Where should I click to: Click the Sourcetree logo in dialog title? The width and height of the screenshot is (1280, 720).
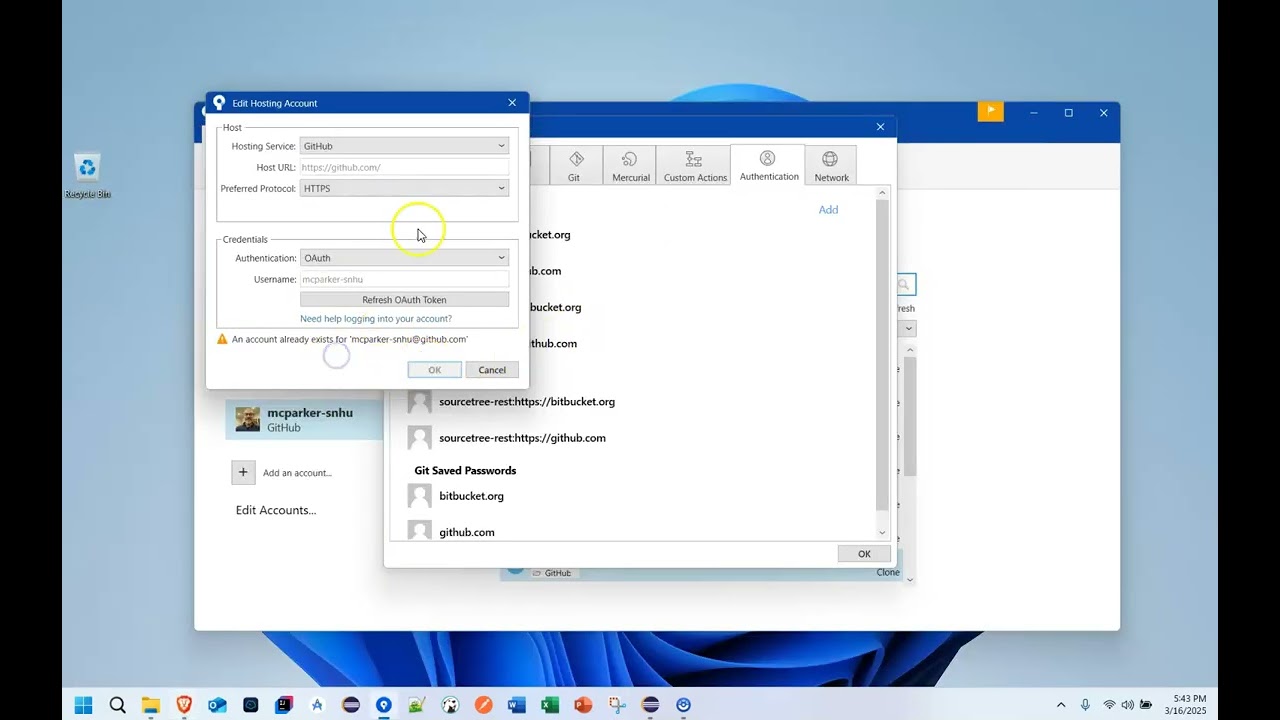click(x=219, y=103)
